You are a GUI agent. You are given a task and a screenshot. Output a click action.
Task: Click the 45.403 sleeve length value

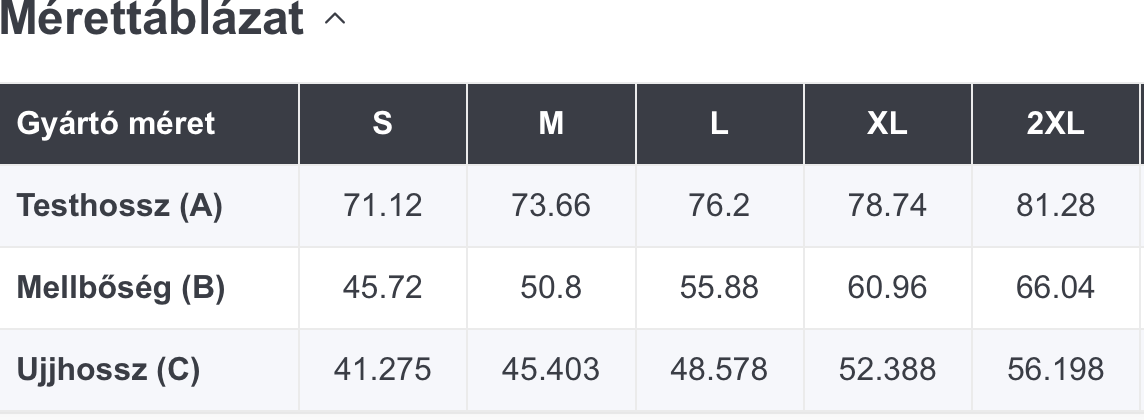551,370
